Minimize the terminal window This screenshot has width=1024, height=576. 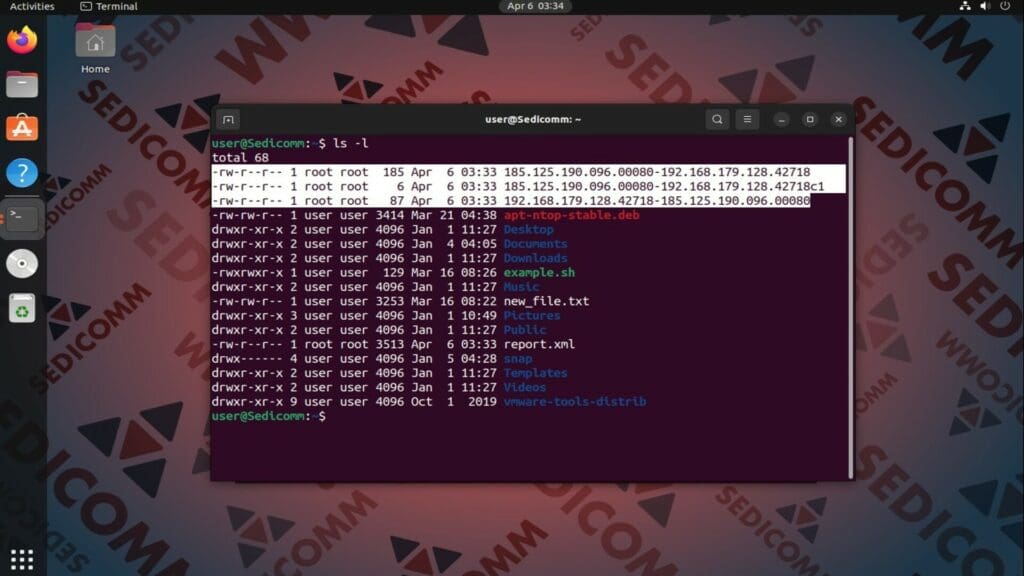click(x=782, y=120)
